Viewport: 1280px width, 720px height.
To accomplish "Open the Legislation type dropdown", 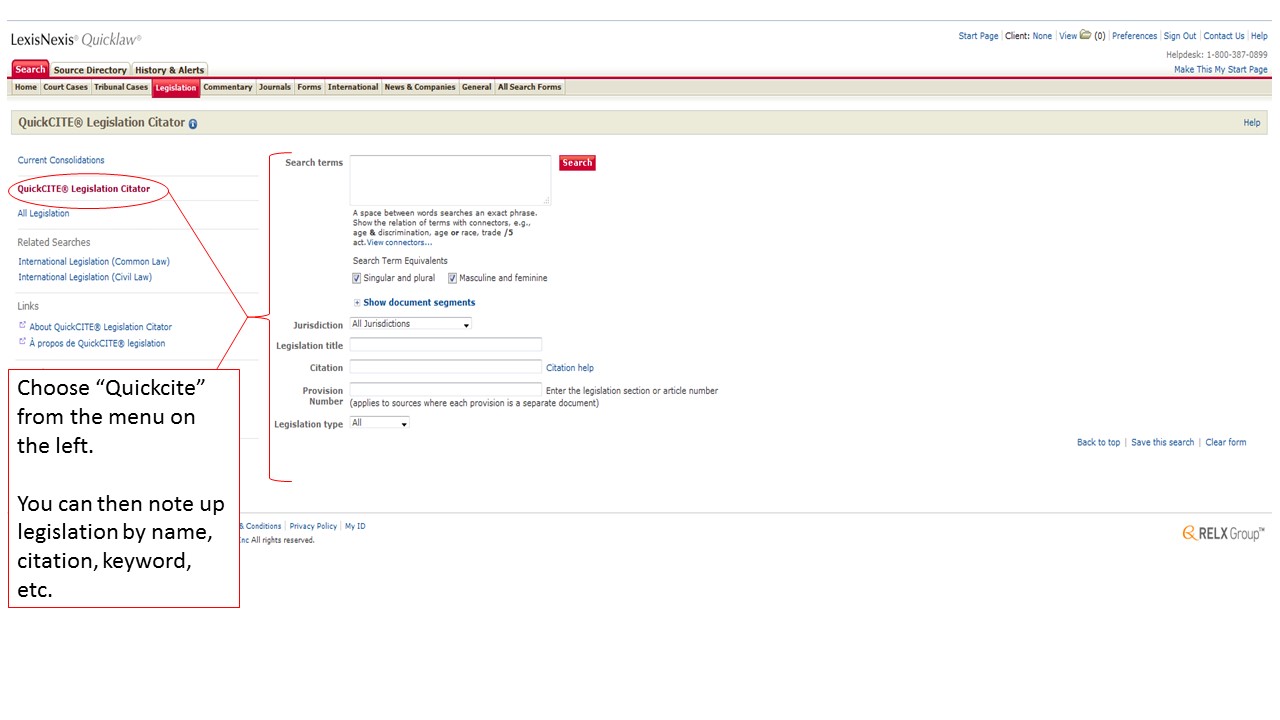I will coord(379,423).
